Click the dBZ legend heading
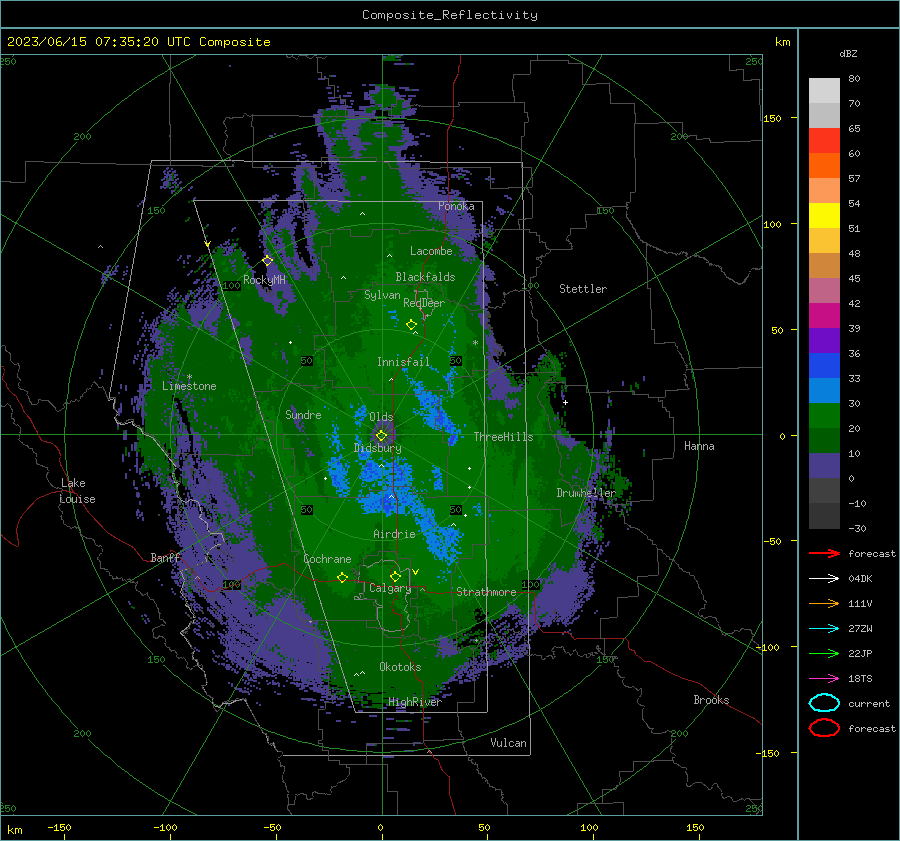This screenshot has width=900, height=841. click(848, 53)
